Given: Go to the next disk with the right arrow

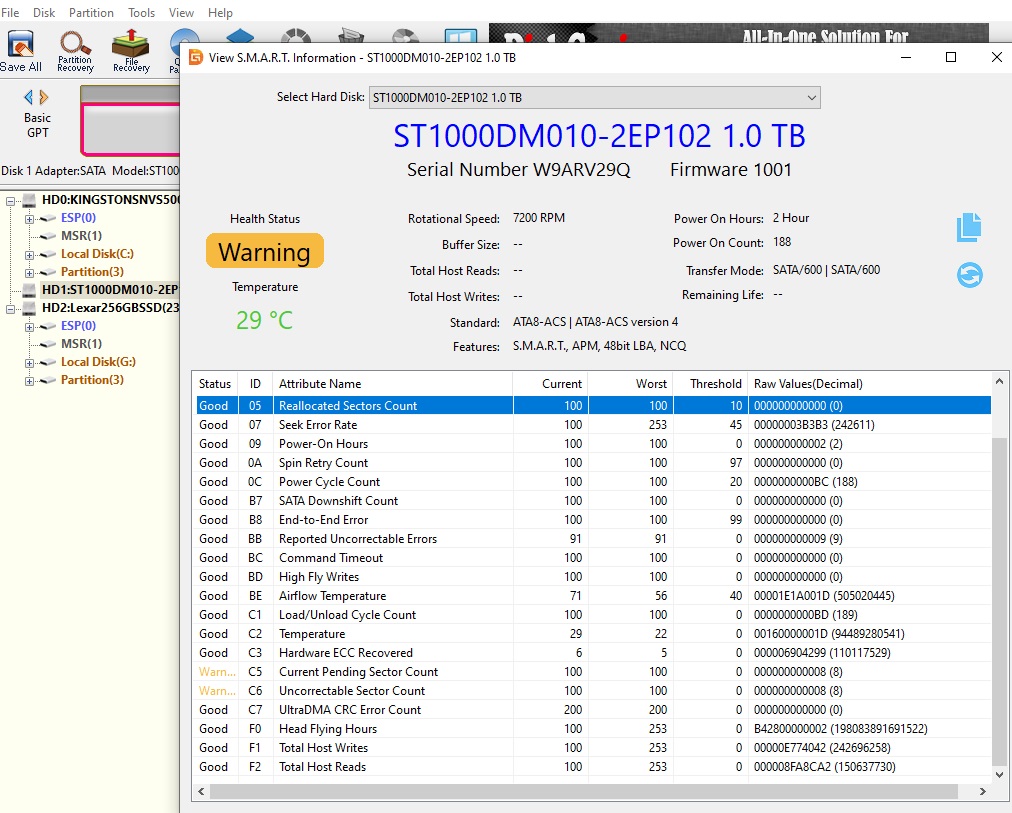Looking at the screenshot, I should coord(44,97).
